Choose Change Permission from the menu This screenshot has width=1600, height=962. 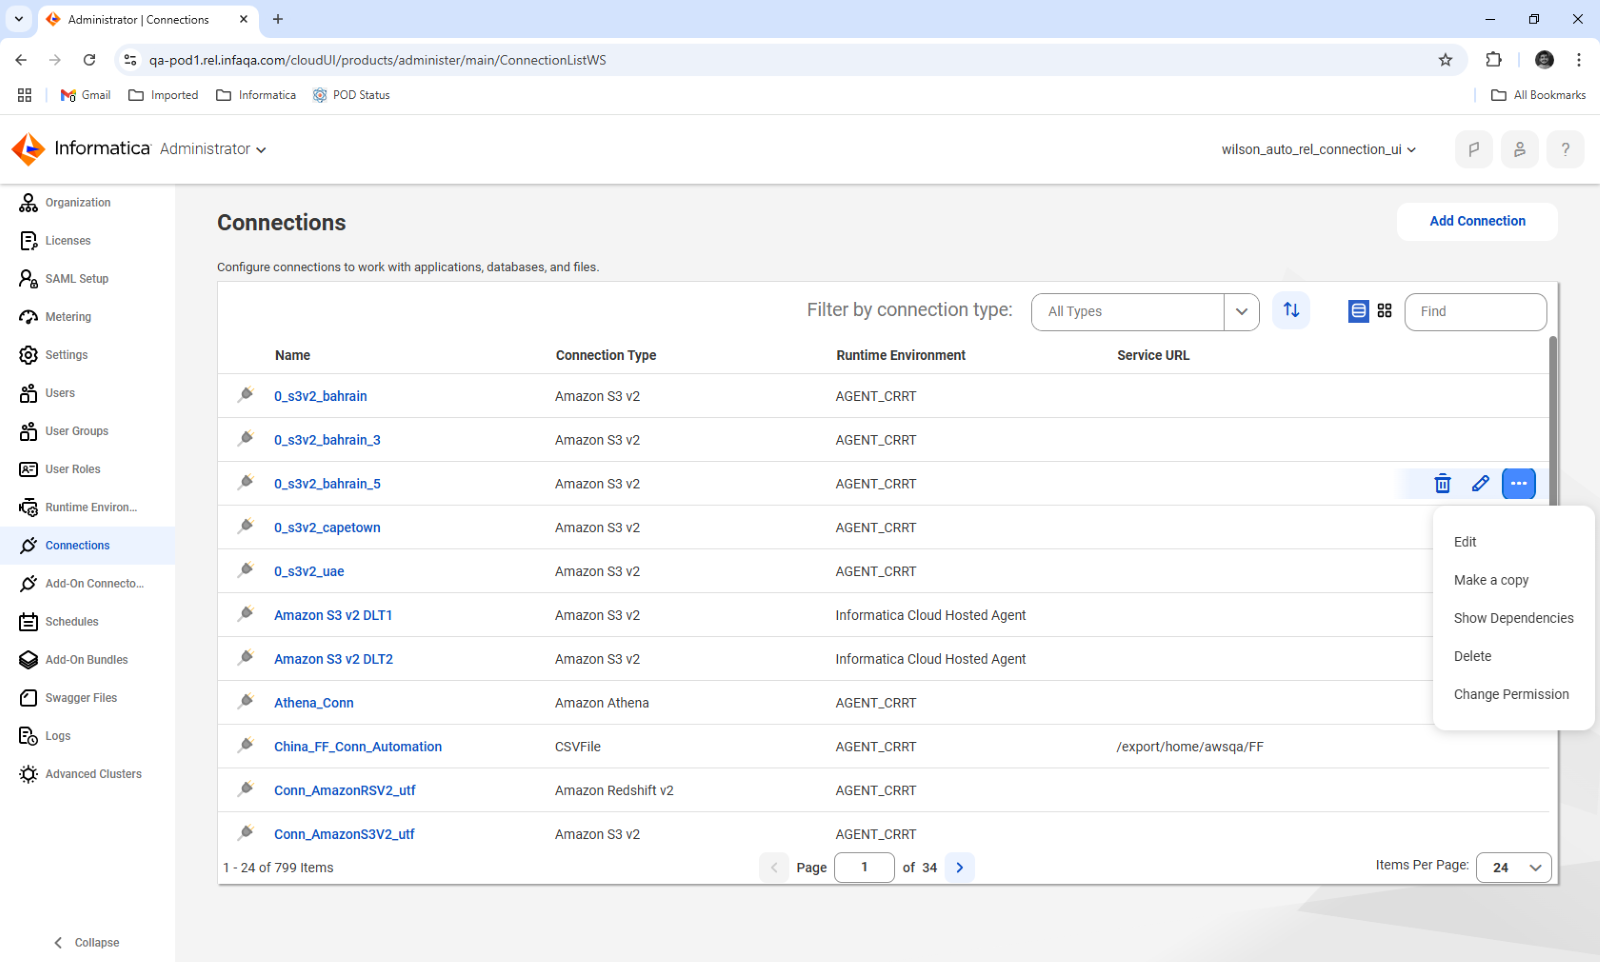1511,694
